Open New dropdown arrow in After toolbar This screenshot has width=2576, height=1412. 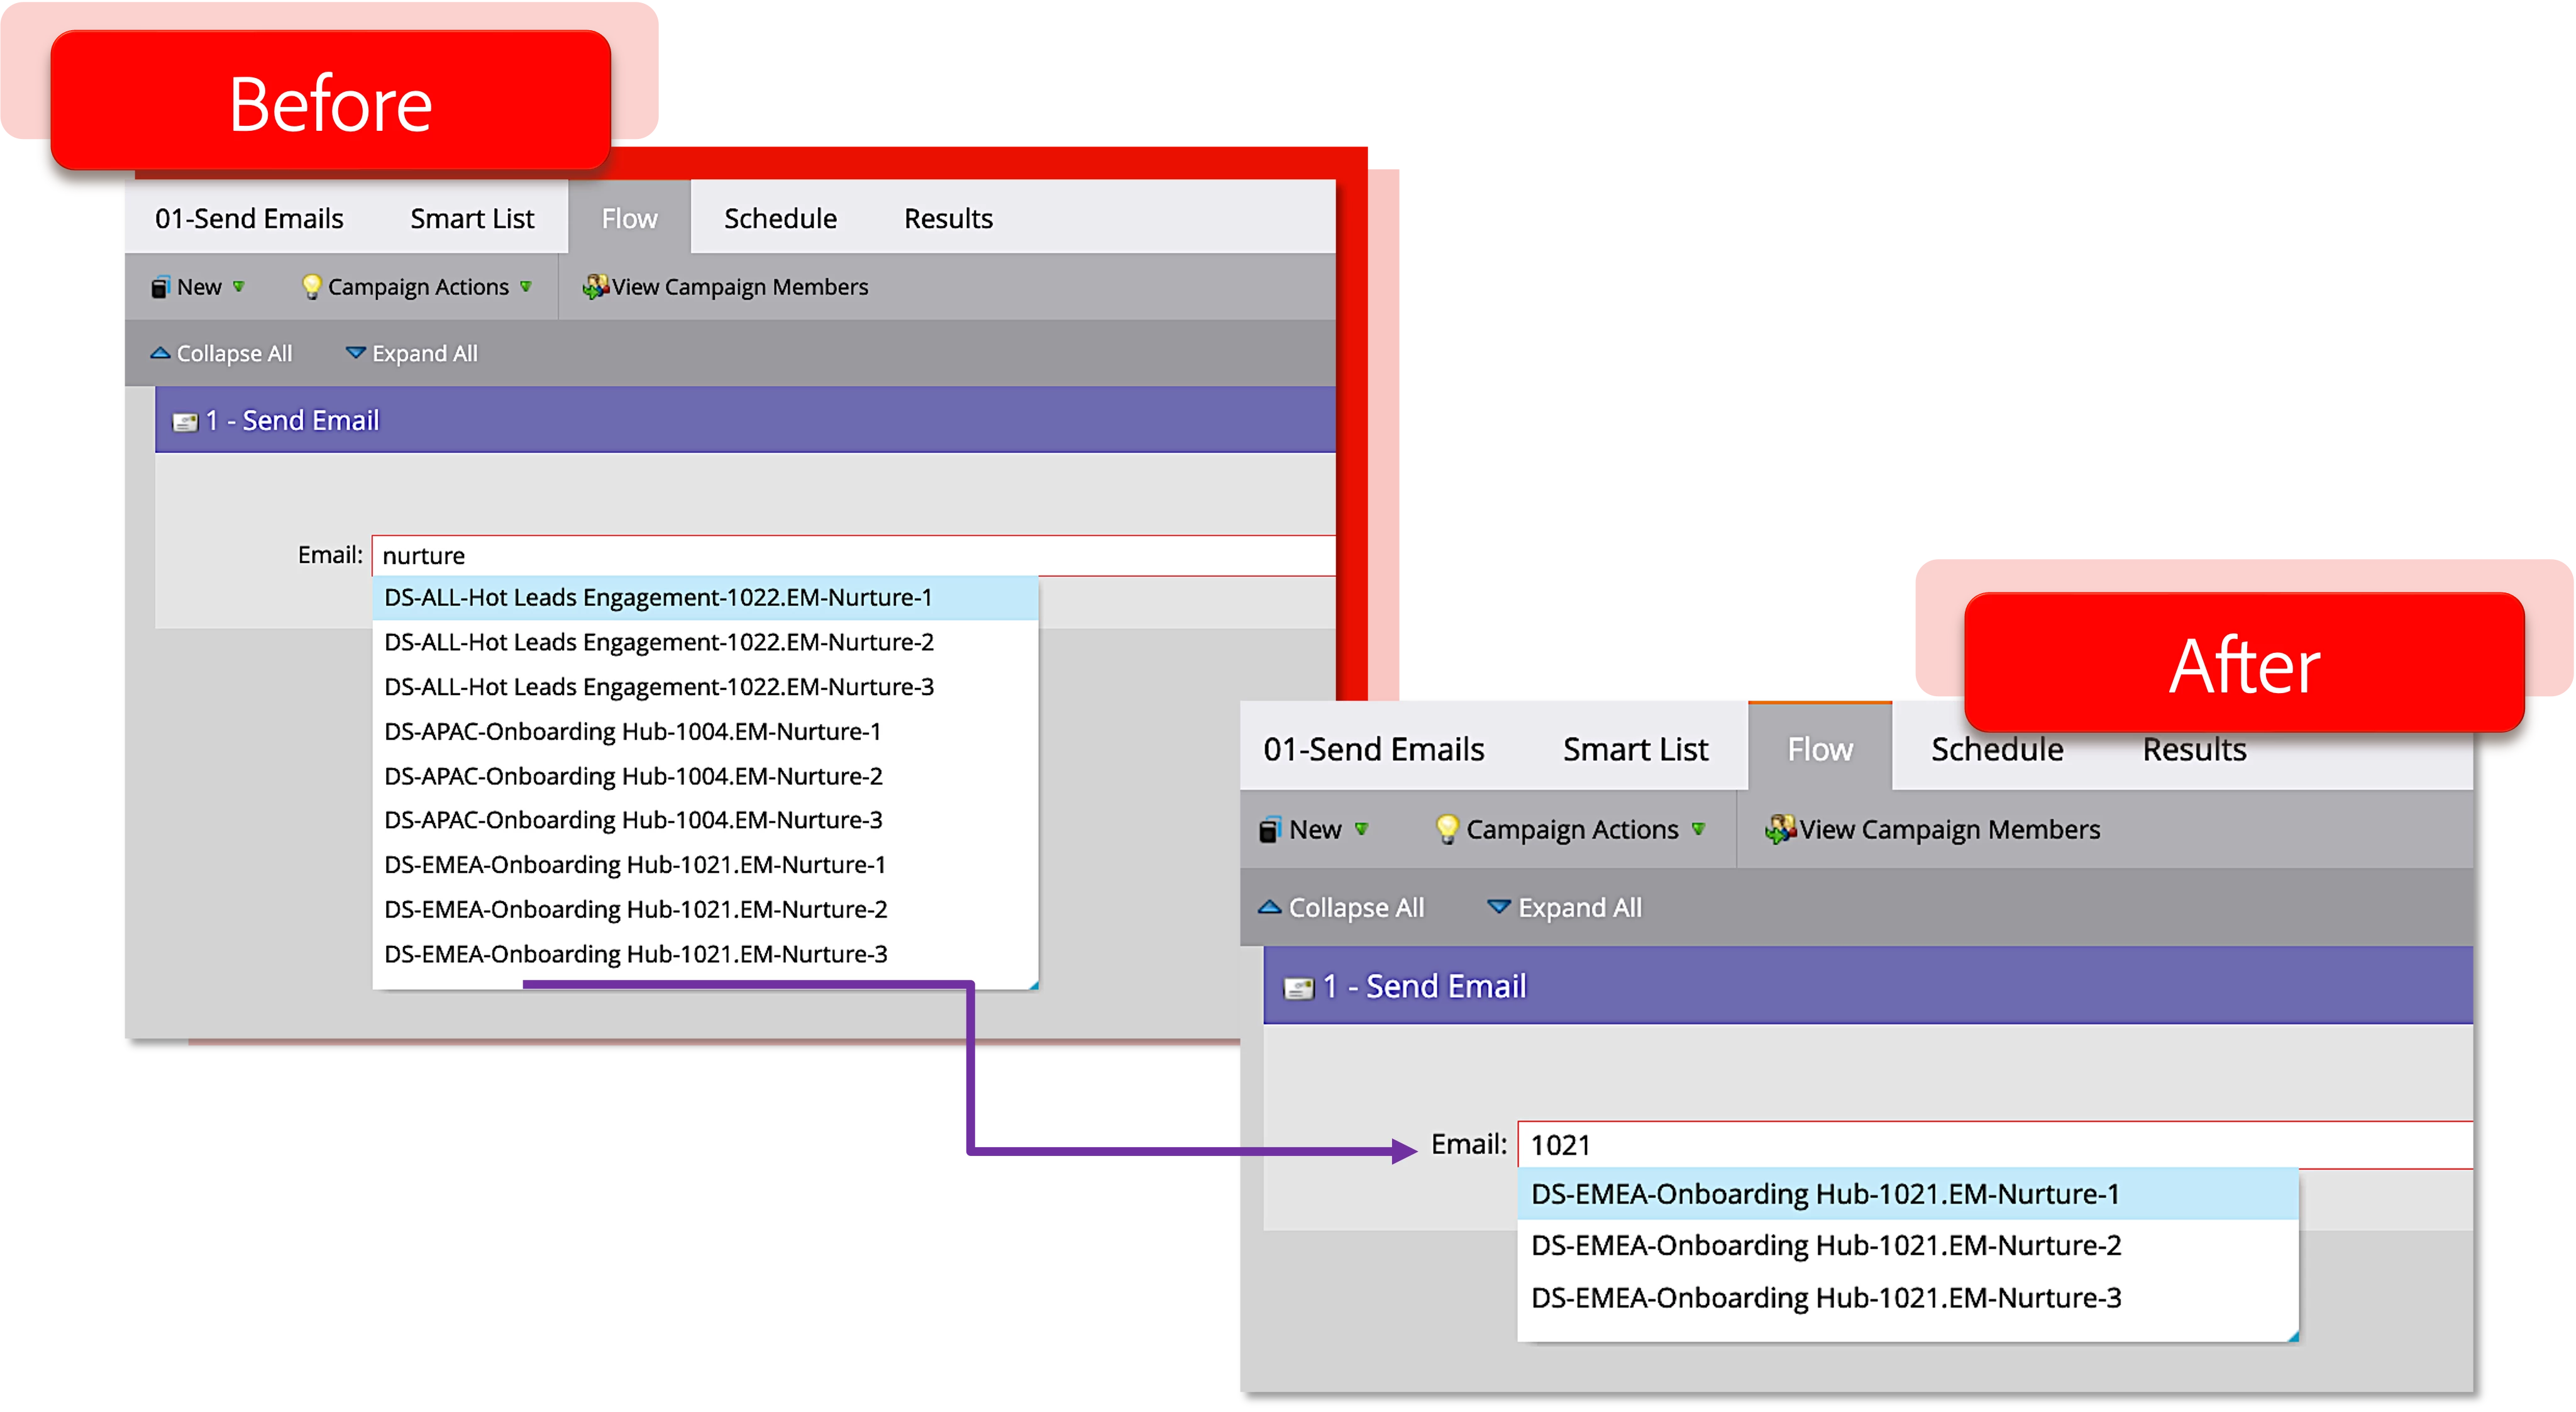1361,829
